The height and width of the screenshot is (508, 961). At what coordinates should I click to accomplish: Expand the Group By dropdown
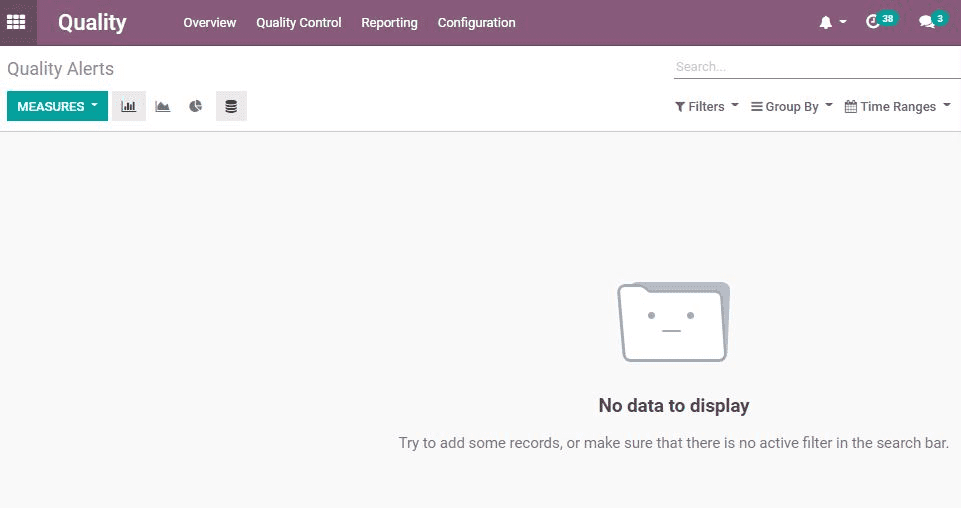point(791,107)
